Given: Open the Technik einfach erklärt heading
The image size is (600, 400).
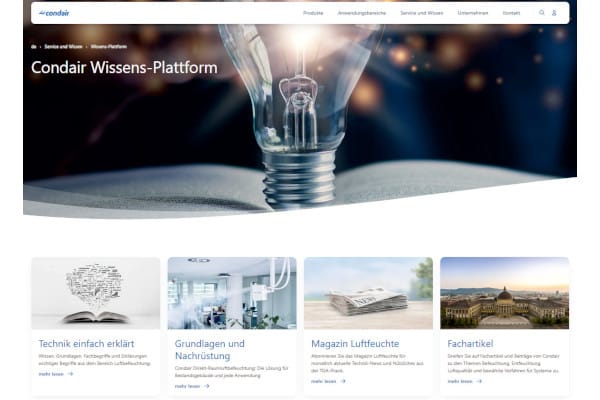Looking at the screenshot, I should click(86, 344).
